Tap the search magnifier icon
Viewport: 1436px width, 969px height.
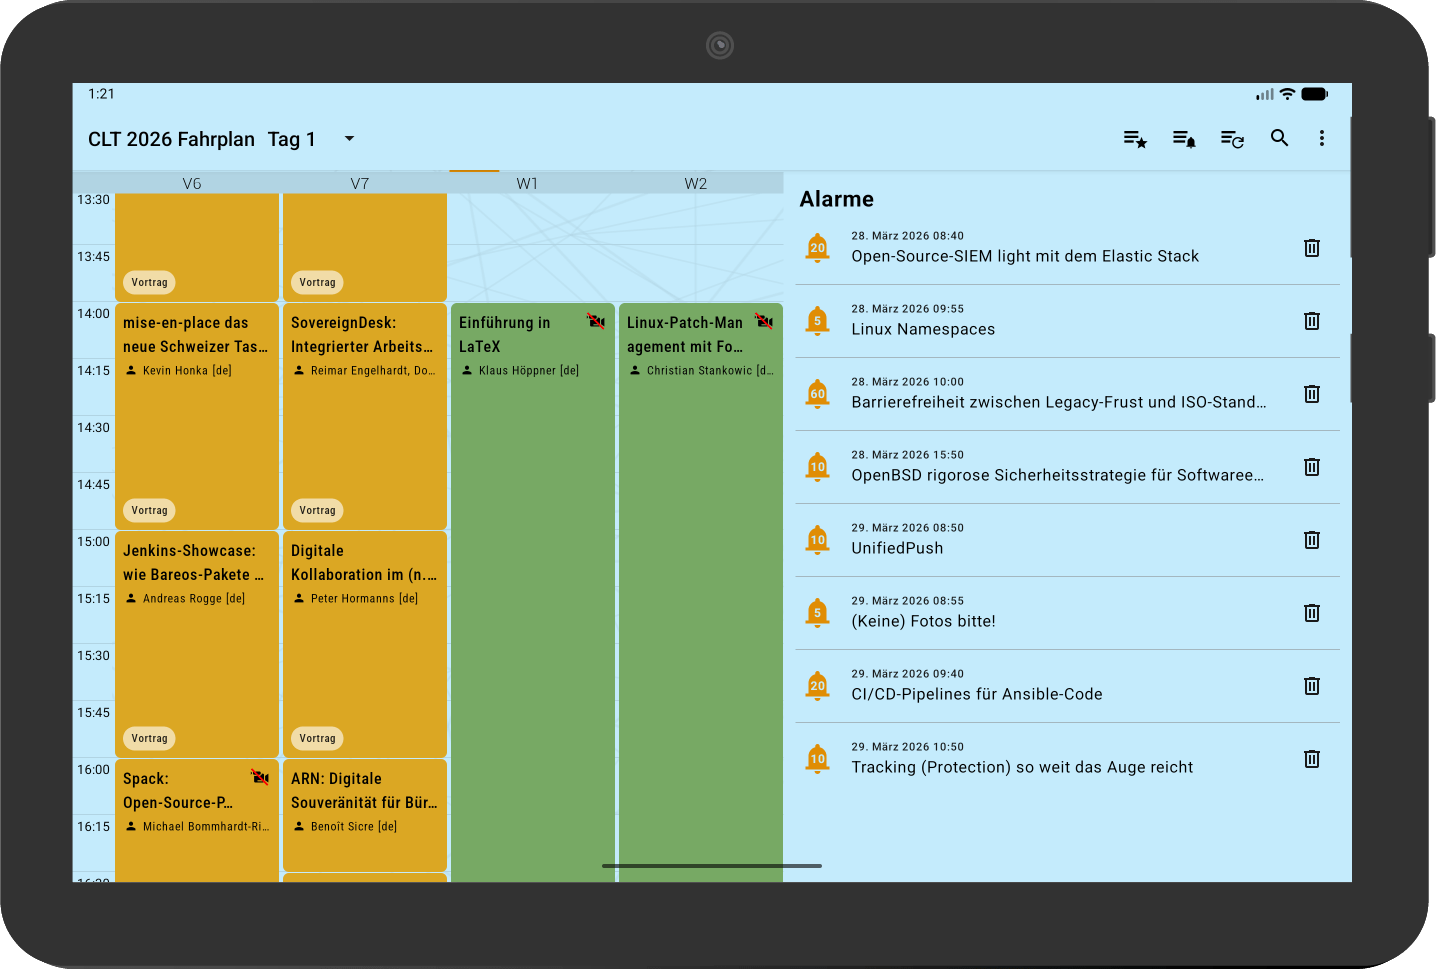click(x=1279, y=139)
